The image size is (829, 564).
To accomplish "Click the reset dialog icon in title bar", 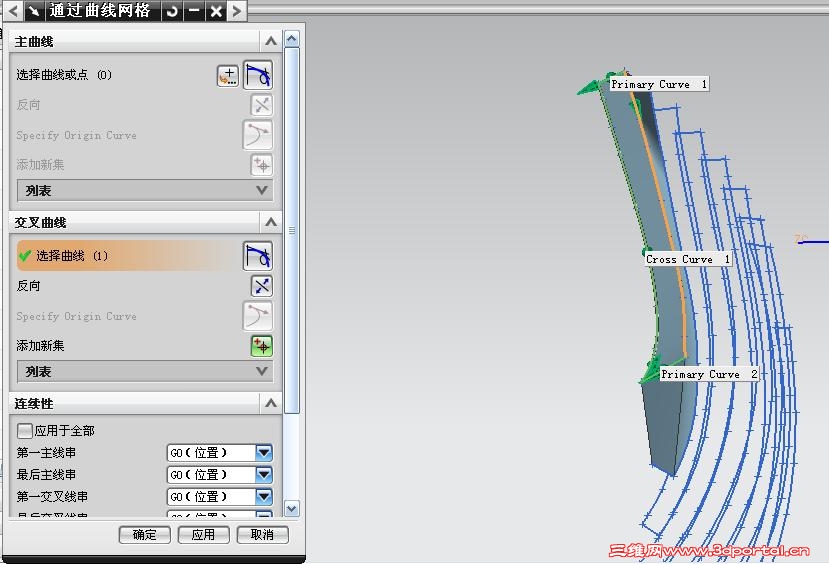I will [172, 11].
